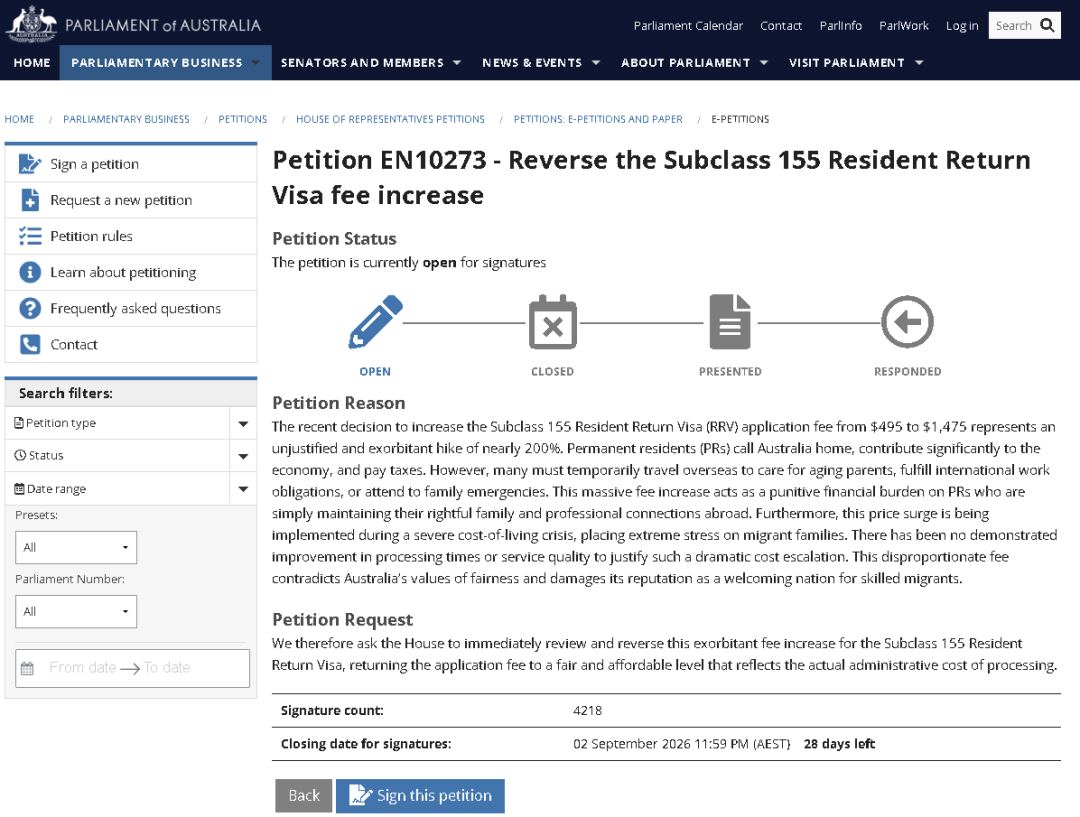The image size is (1080, 817).
Task: Expand the Status filter arrow
Action: pyautogui.click(x=243, y=456)
